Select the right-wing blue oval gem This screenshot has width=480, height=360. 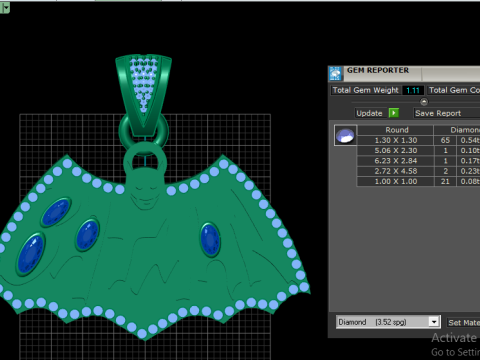coord(210,240)
